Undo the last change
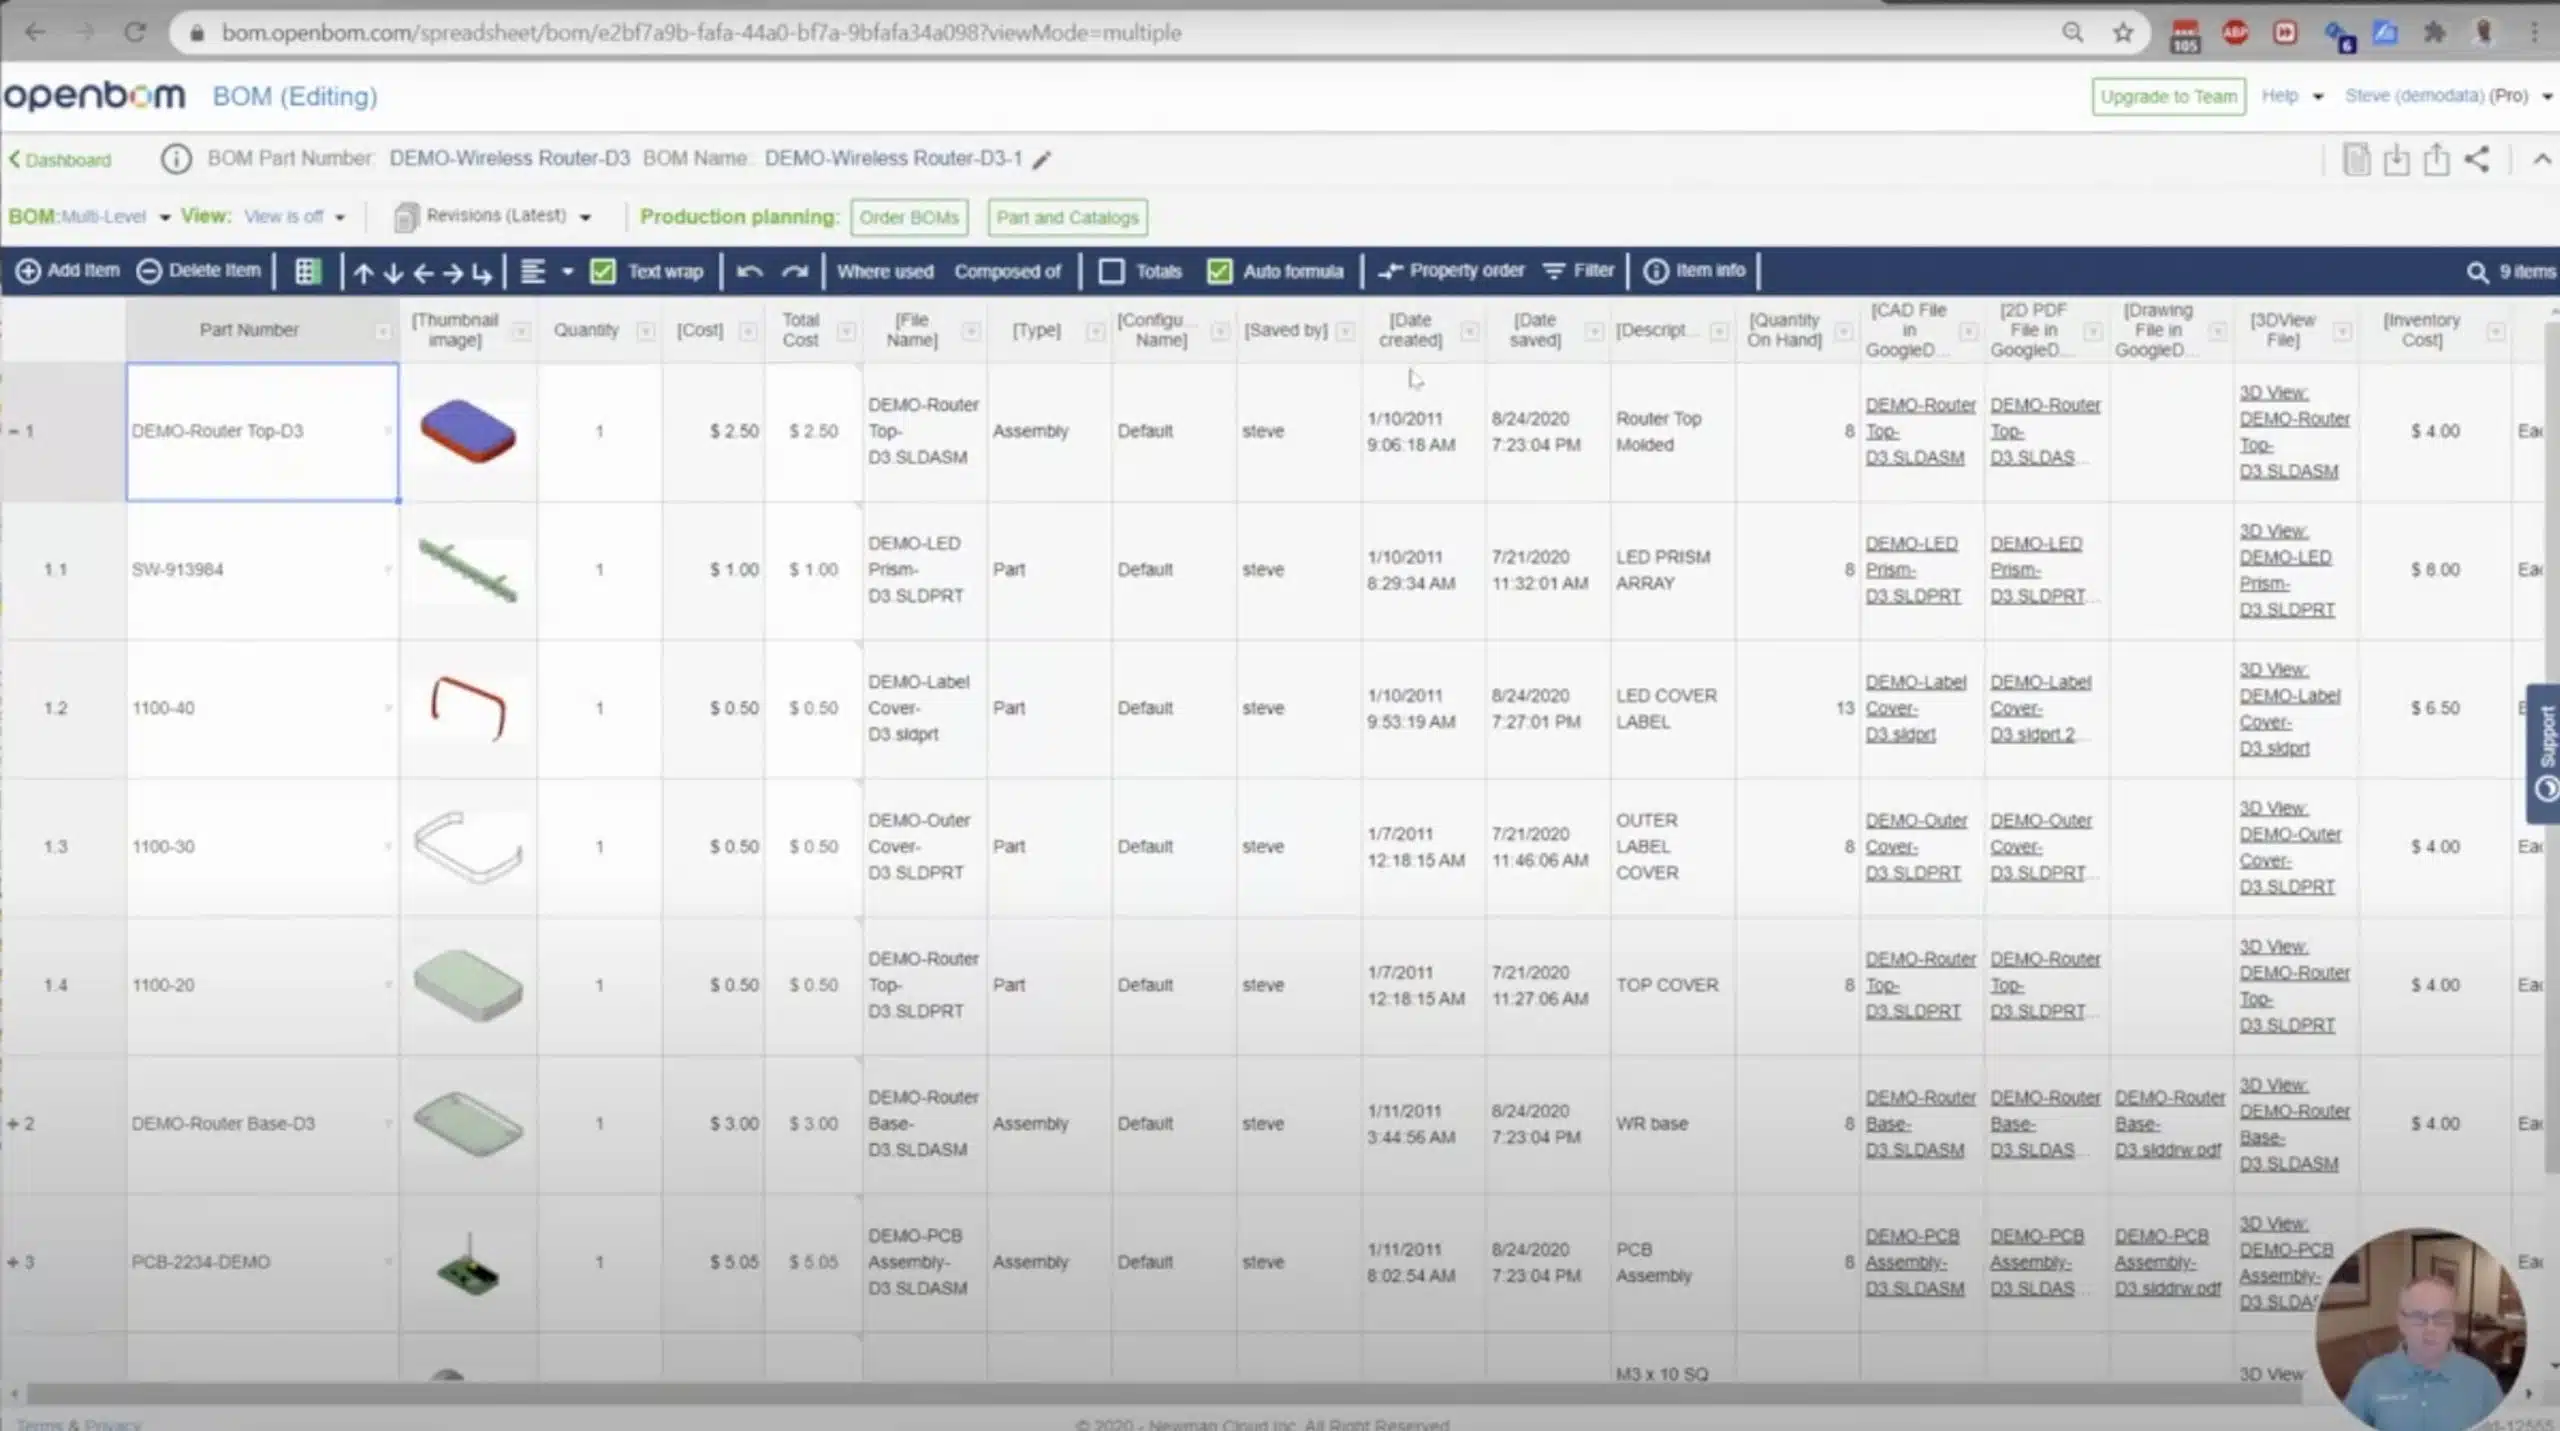The image size is (2560, 1431). (x=750, y=271)
